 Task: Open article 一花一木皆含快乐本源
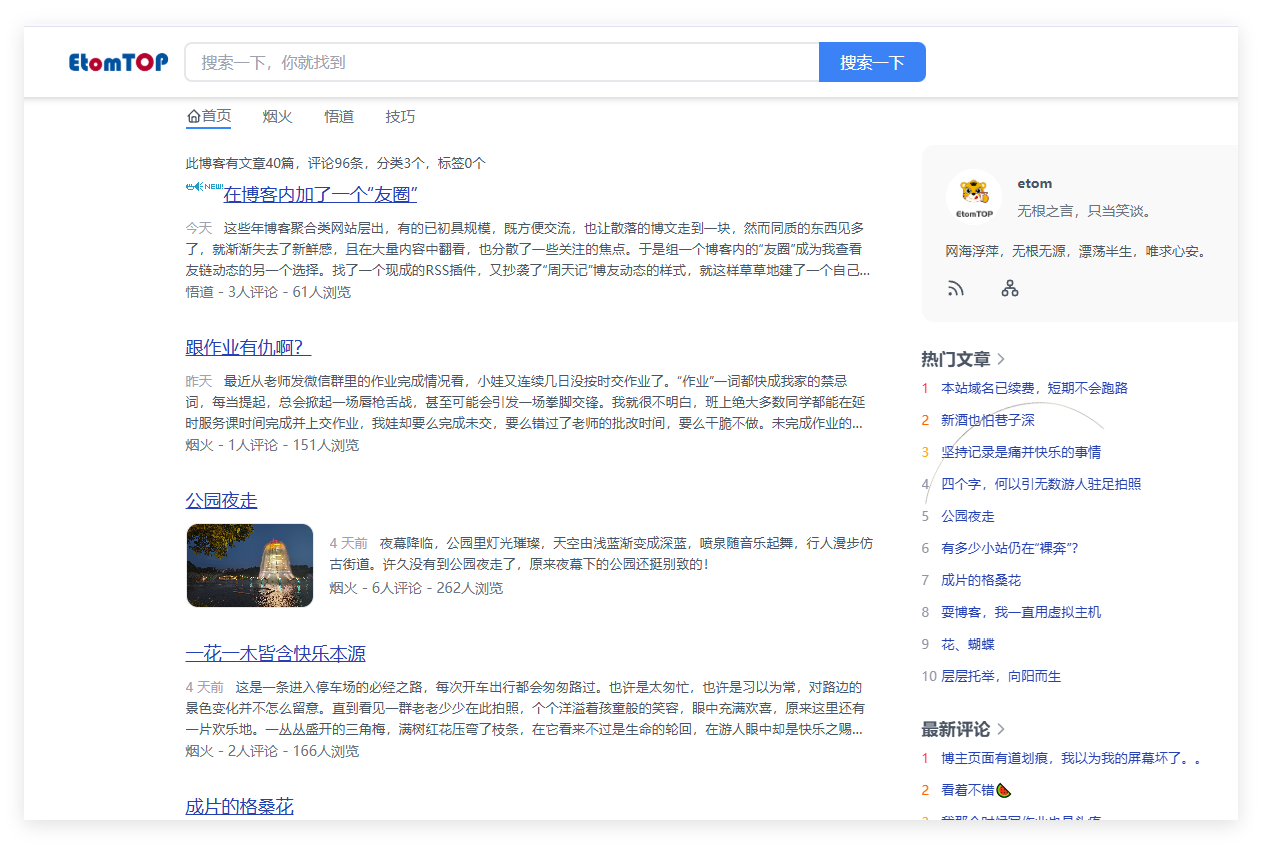(275, 654)
